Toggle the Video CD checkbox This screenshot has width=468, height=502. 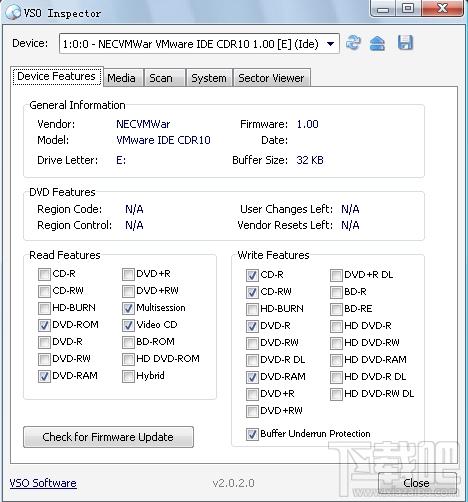point(128,325)
